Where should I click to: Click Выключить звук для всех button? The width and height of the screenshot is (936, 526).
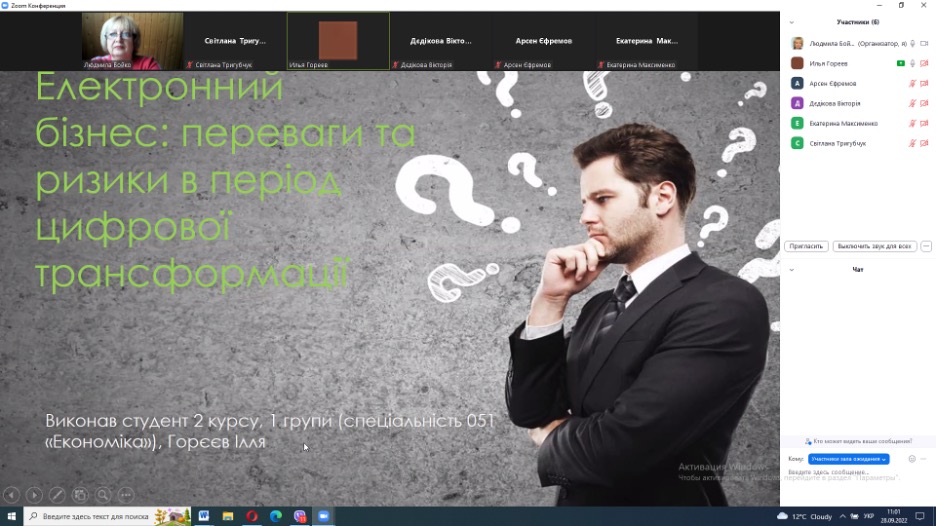pos(874,246)
